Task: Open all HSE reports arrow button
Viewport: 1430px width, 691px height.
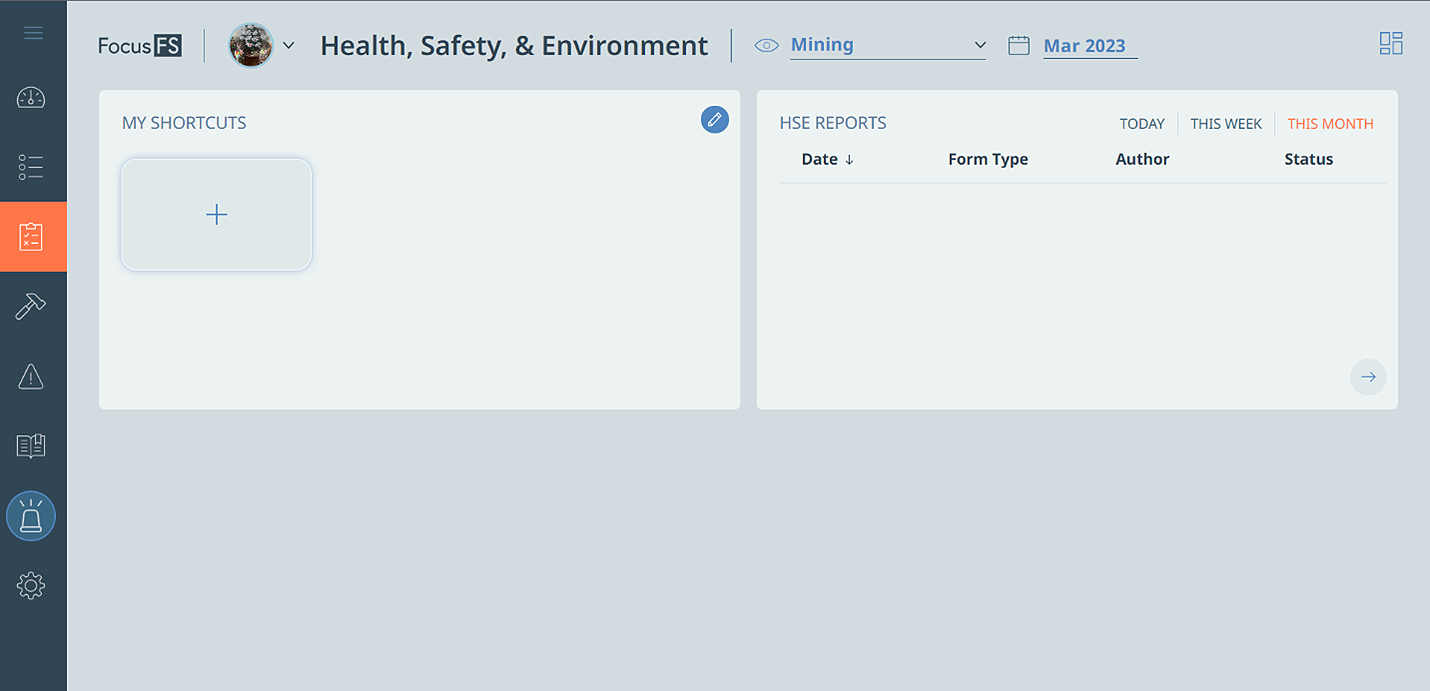Action: click(1369, 377)
